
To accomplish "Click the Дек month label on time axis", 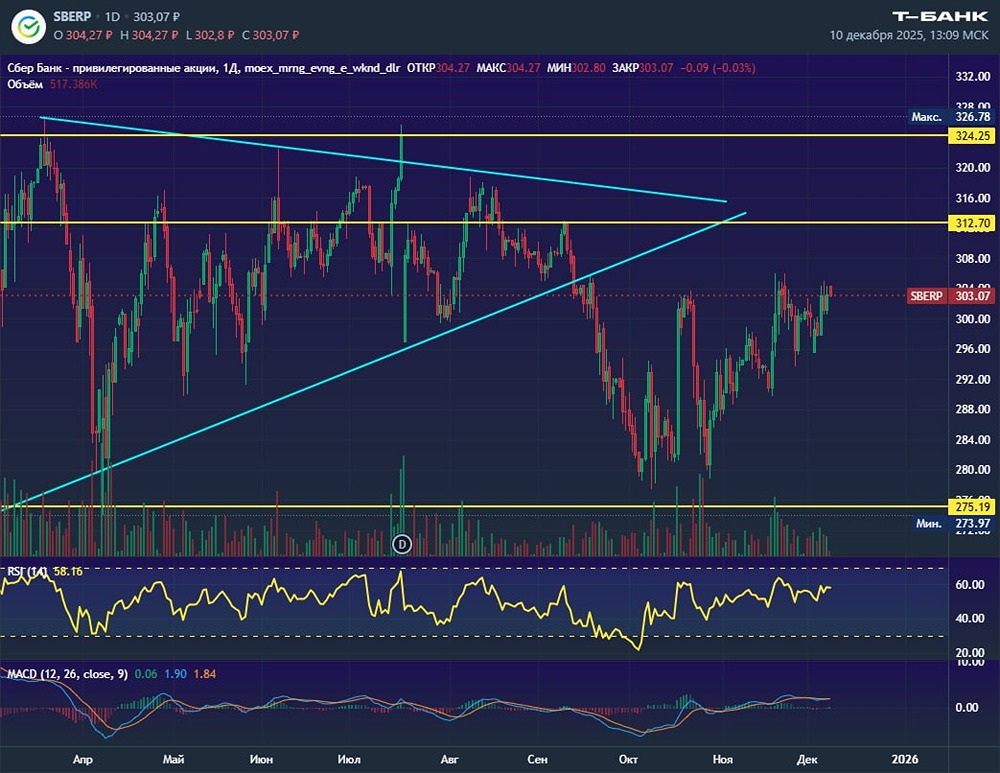I will coord(807,759).
